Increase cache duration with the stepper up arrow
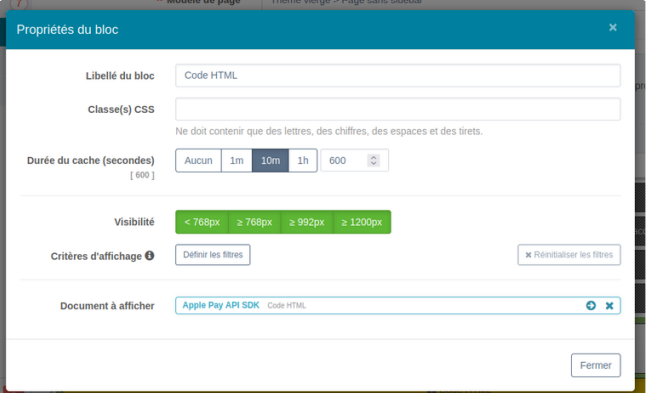646x393 pixels. pos(374,157)
